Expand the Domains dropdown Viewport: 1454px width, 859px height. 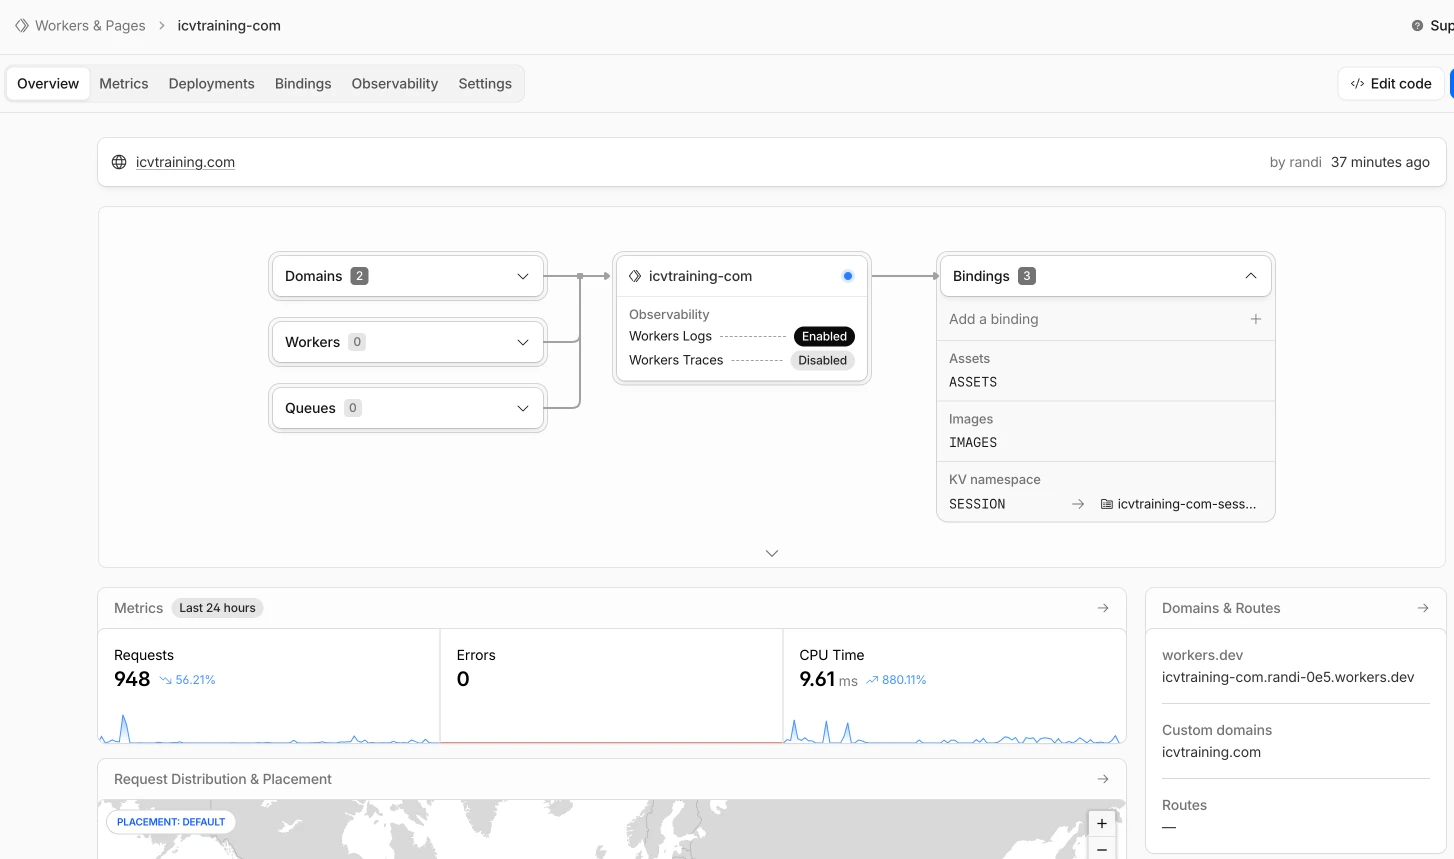click(522, 276)
